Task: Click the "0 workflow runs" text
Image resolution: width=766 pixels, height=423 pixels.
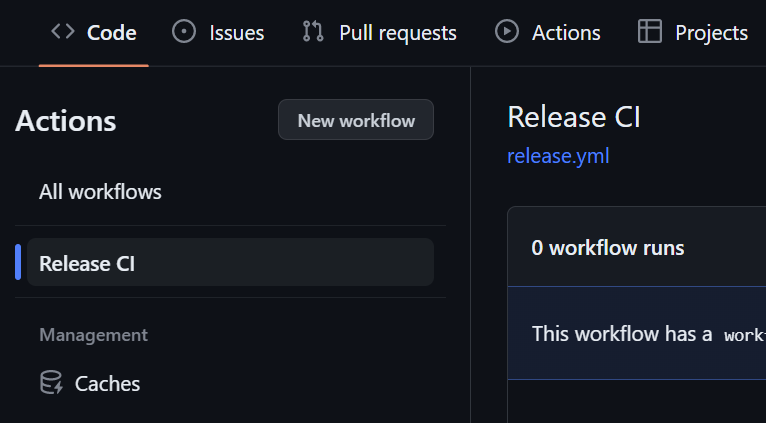Action: click(608, 248)
